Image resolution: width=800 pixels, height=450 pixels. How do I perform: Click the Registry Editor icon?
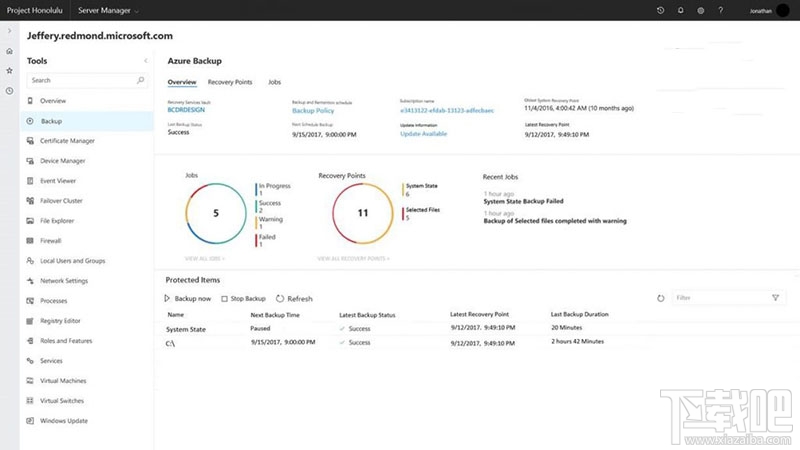pyautogui.click(x=30, y=320)
